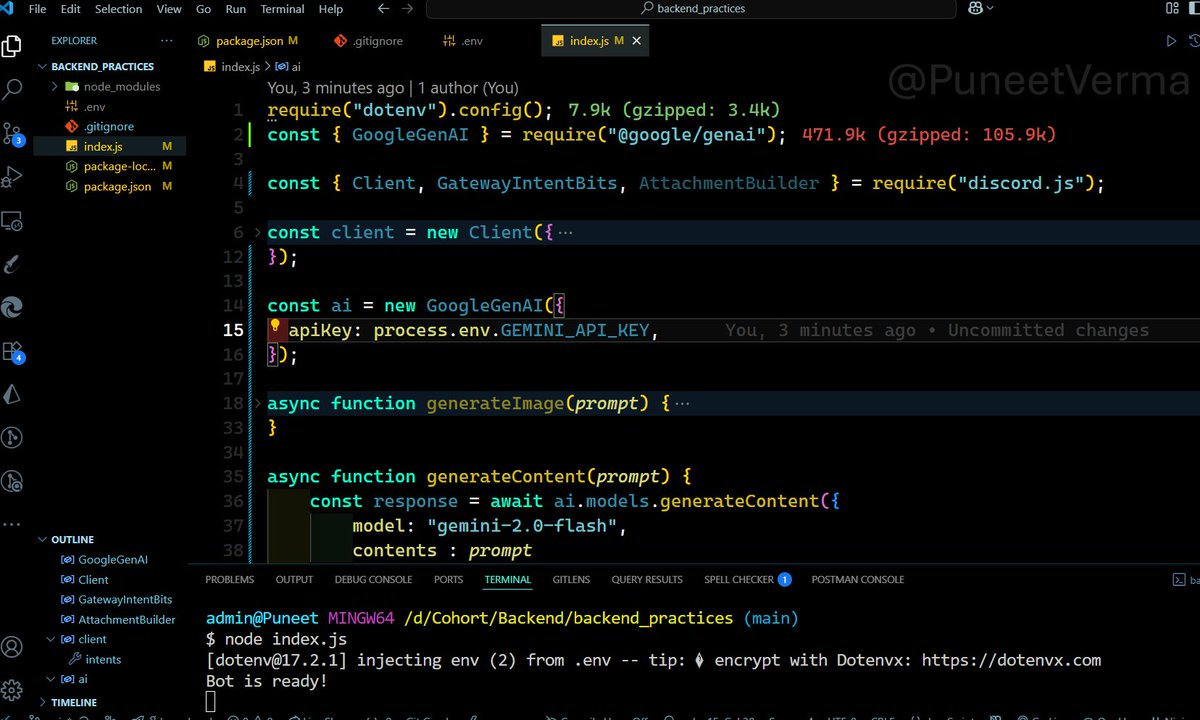Open the https://dotenvx.com link in terminal
1200x720 pixels.
(1011, 660)
